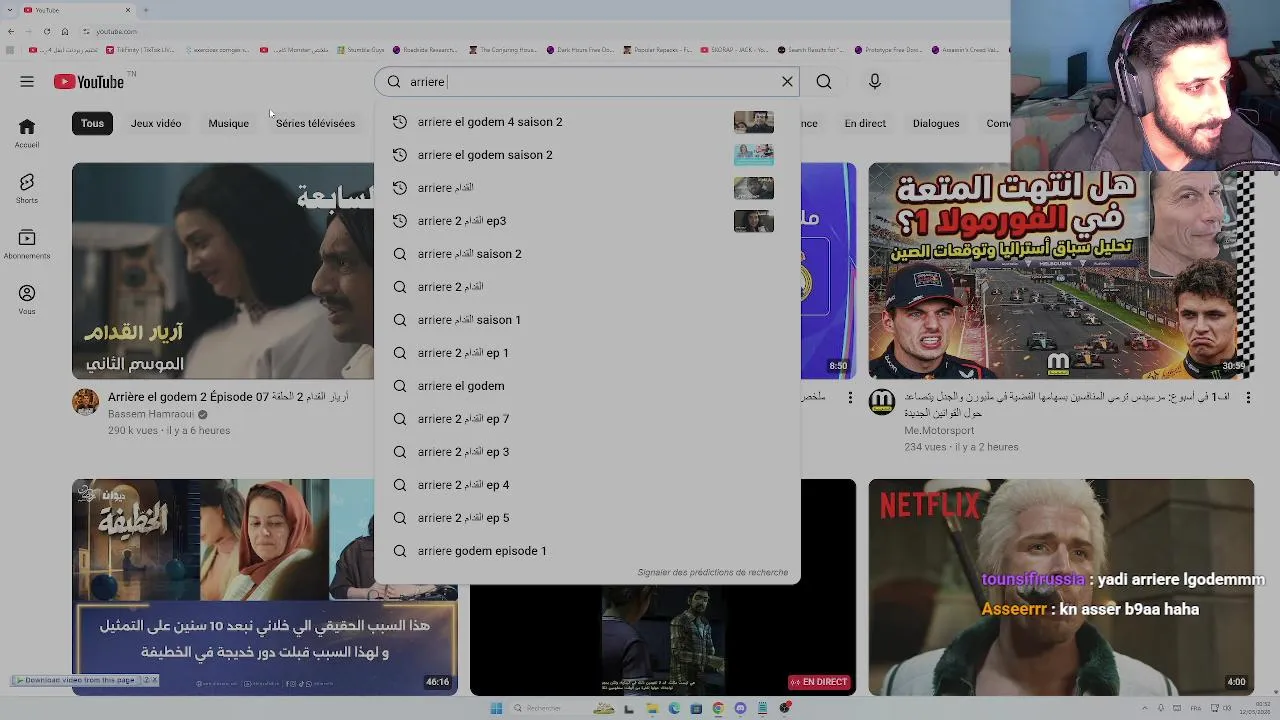1280x720 pixels.
Task: Click the Me.Motorsport channel avatar
Action: (x=882, y=402)
